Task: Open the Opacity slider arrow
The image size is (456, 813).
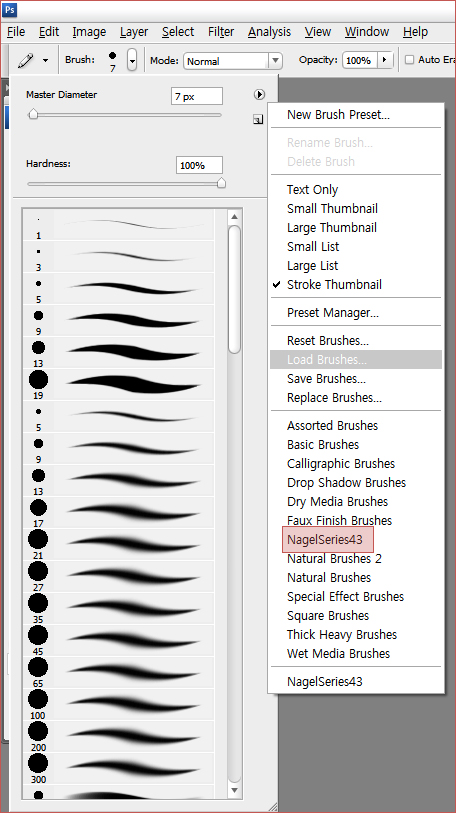Action: 384,60
